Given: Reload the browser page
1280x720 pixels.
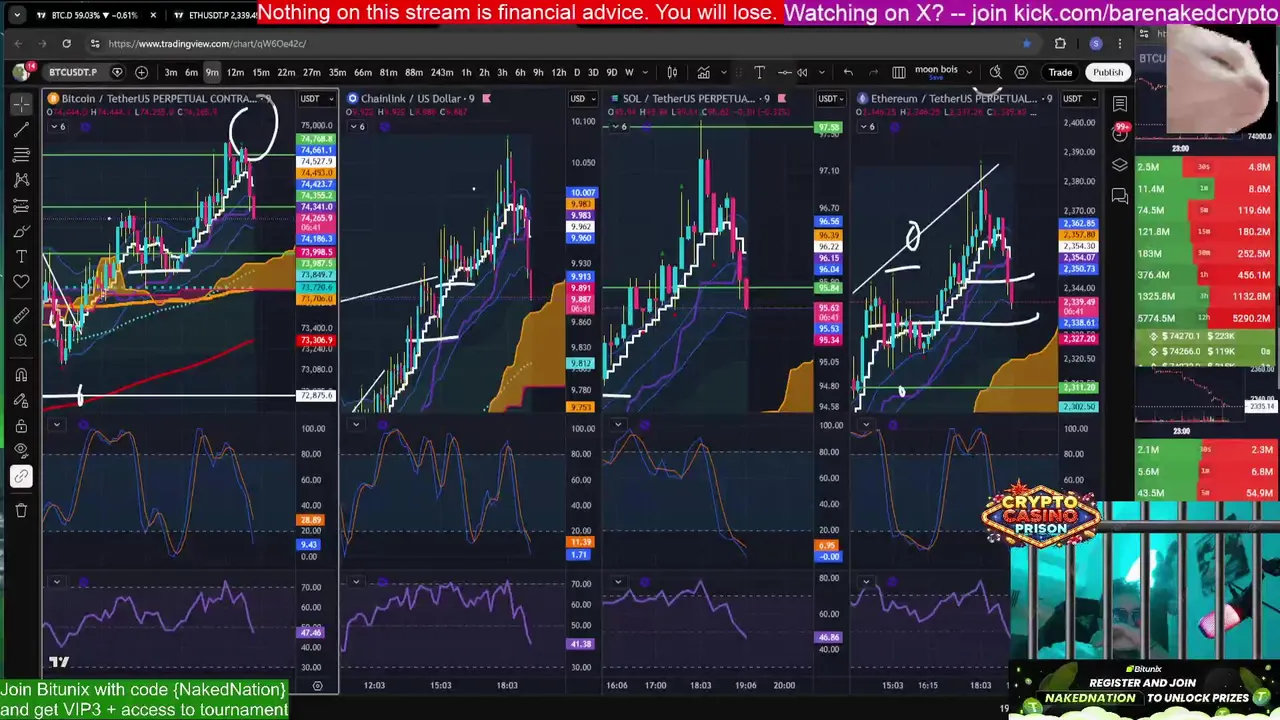Looking at the screenshot, I should click(x=66, y=43).
